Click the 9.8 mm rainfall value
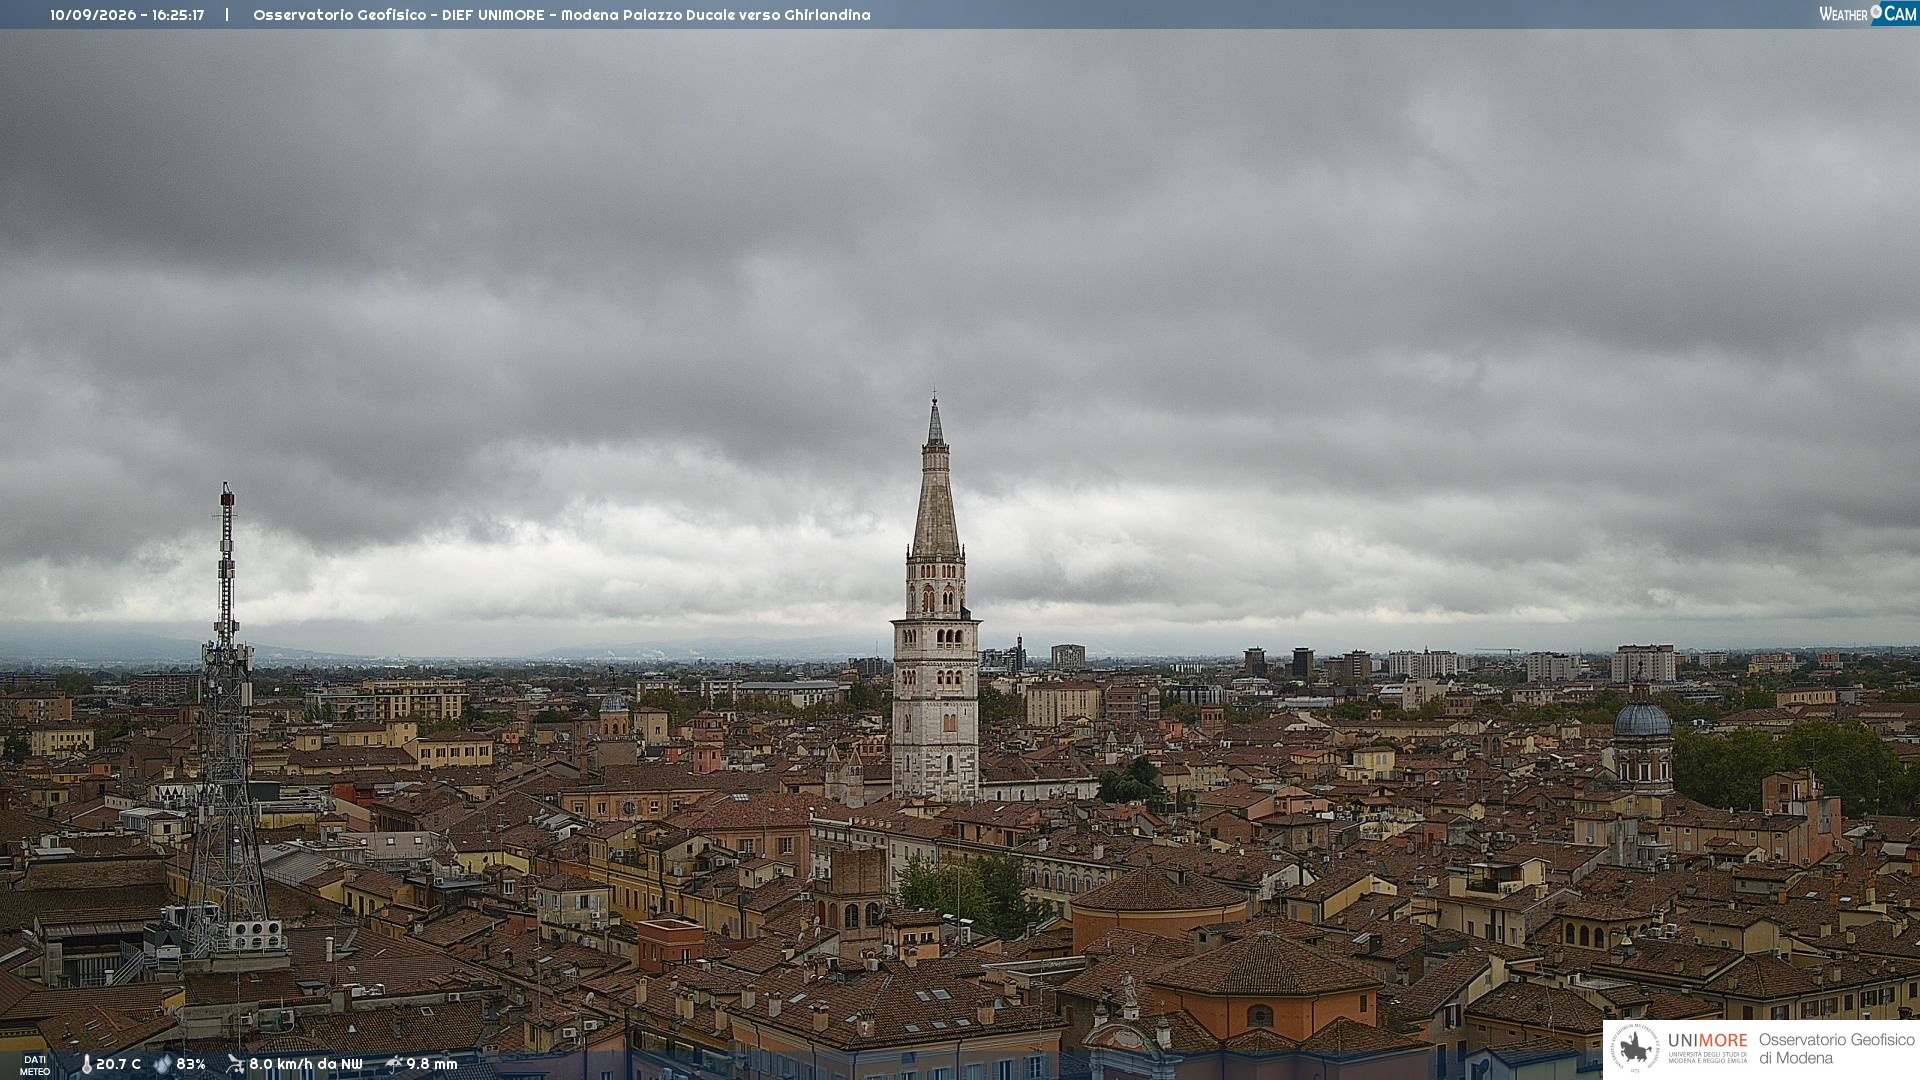Image resolution: width=1920 pixels, height=1080 pixels. coord(431,1065)
